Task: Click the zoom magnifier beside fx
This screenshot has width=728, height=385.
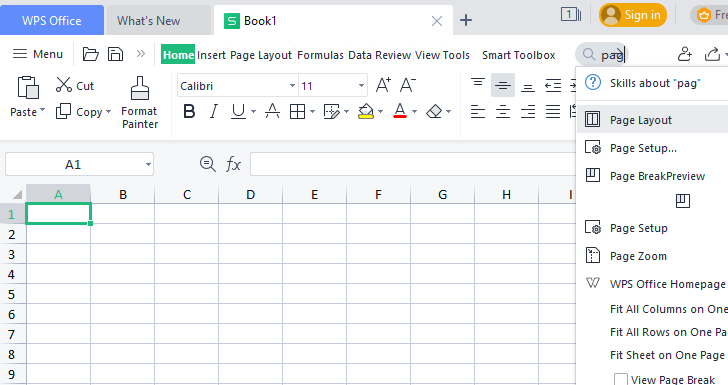Action: 208,164
